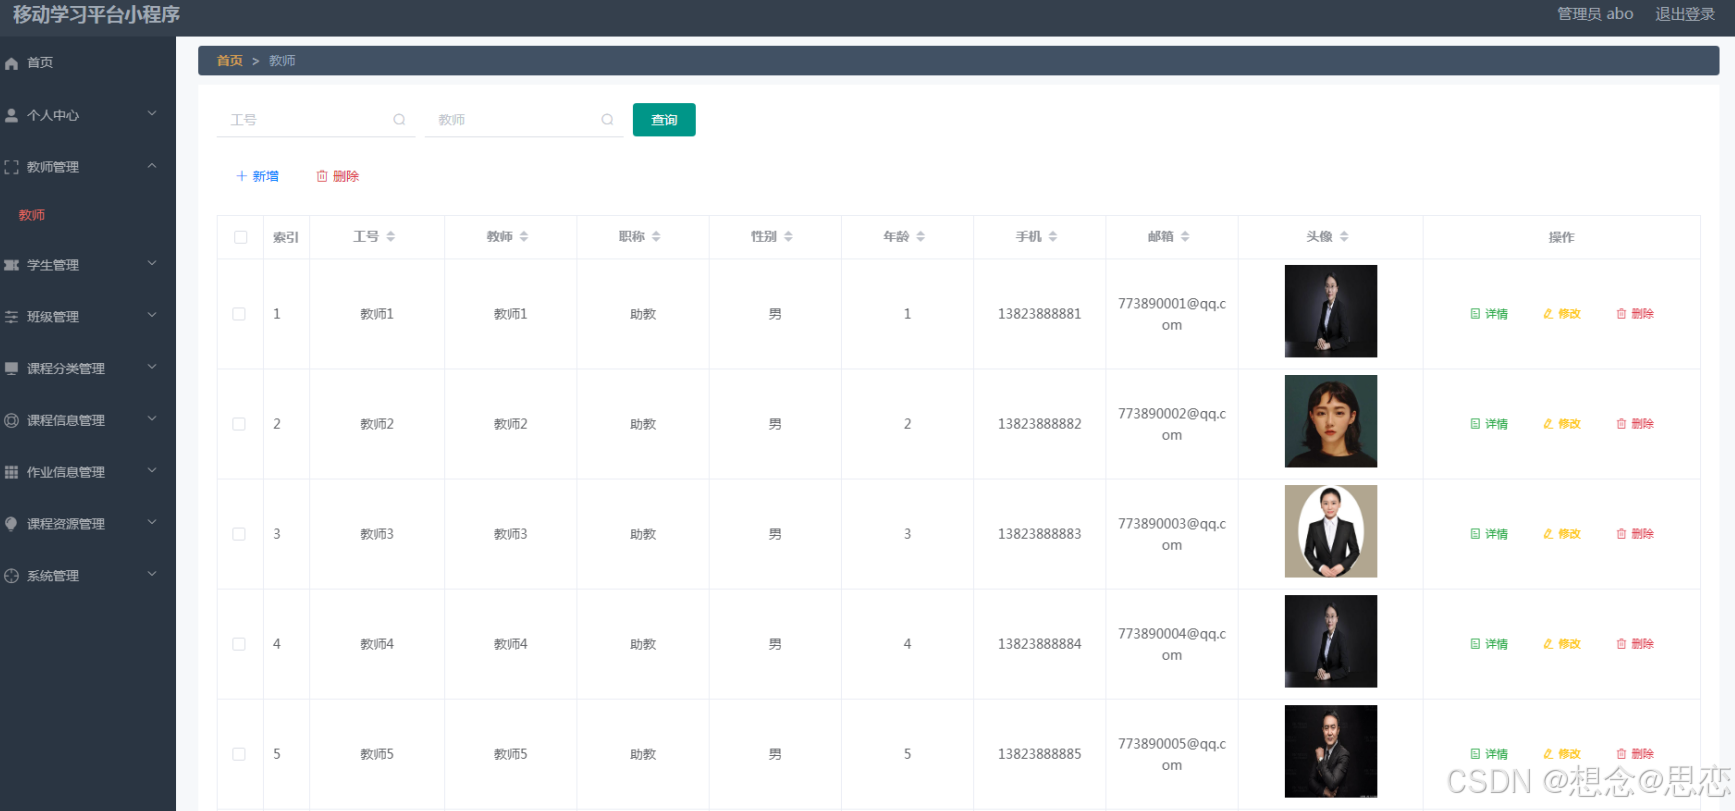Click the globe icon beside 系统管理
This screenshot has height=811, width=1735.
point(12,576)
